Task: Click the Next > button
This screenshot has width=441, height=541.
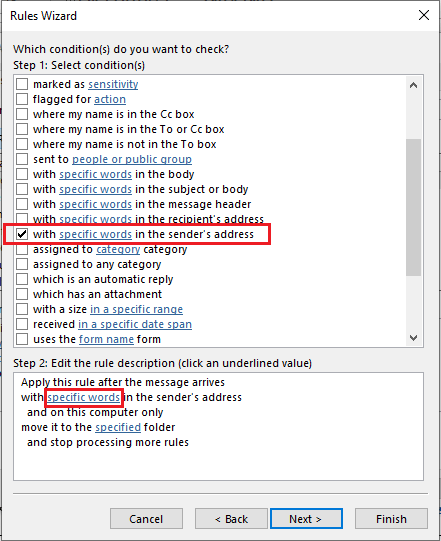Action: [x=306, y=519]
